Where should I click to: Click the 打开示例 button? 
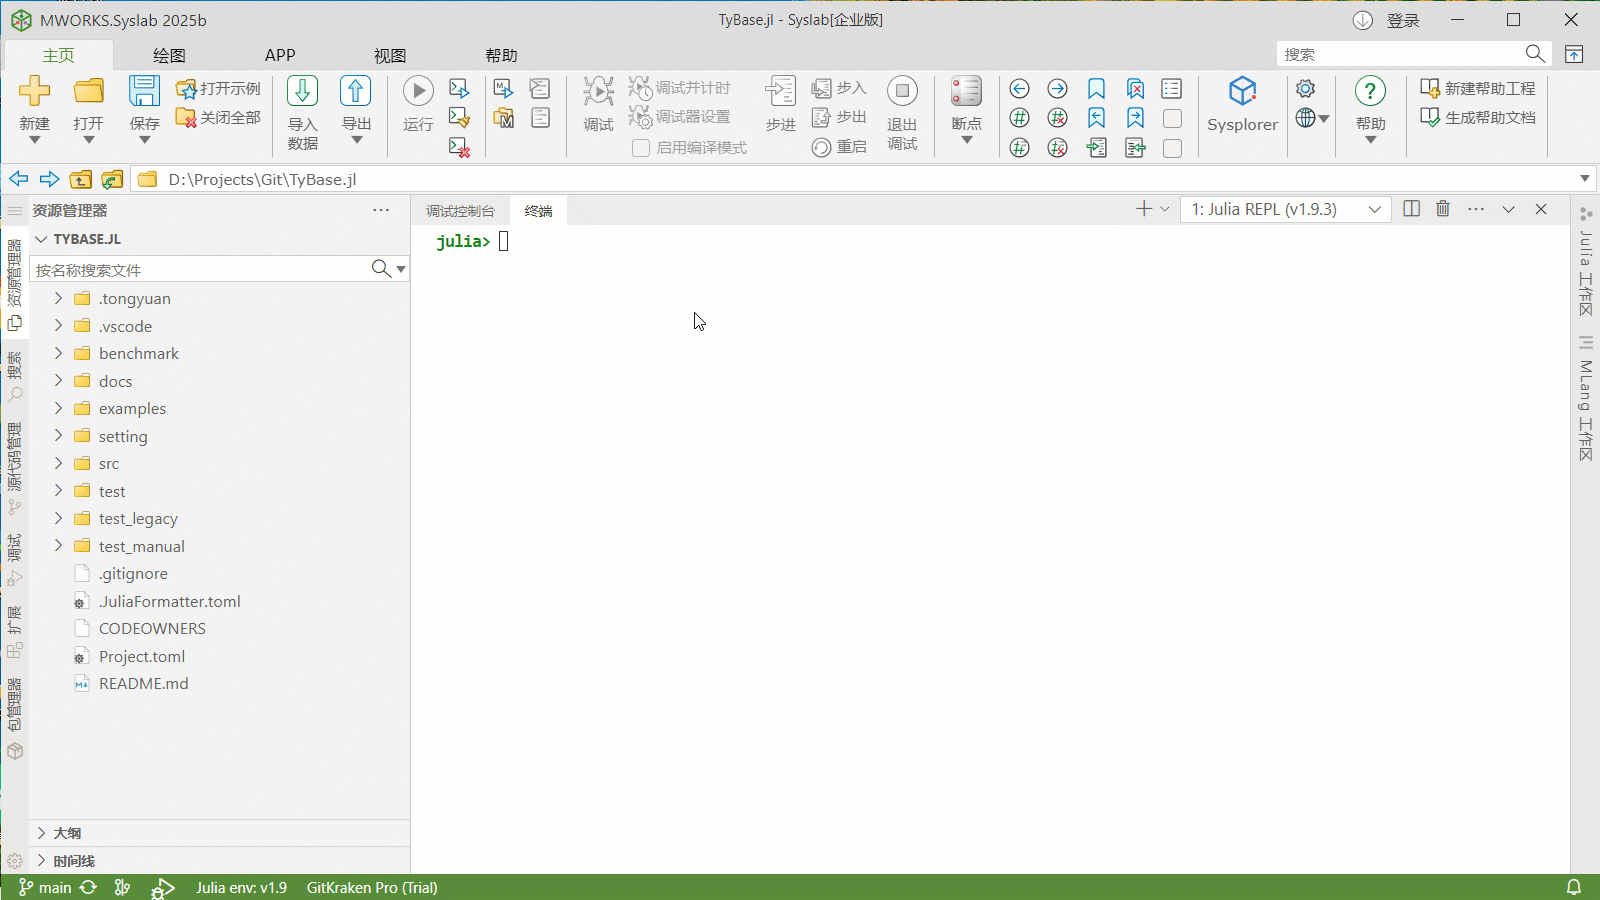(218, 89)
